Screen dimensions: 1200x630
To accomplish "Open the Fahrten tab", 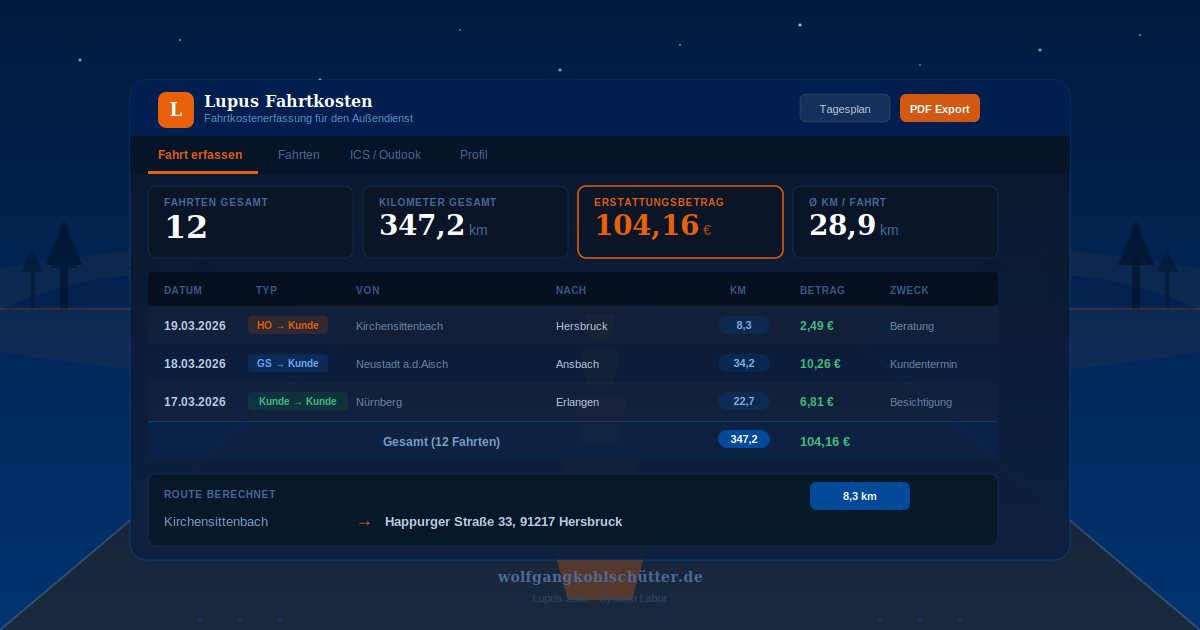I will pos(298,155).
